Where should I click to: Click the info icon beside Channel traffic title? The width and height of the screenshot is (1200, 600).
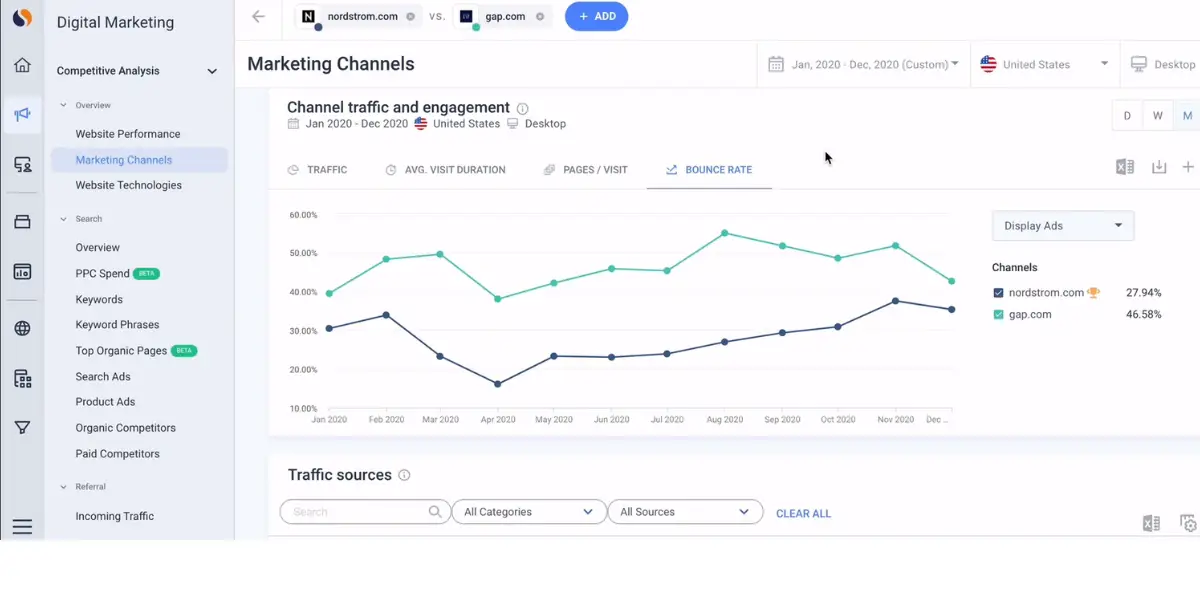tap(522, 108)
